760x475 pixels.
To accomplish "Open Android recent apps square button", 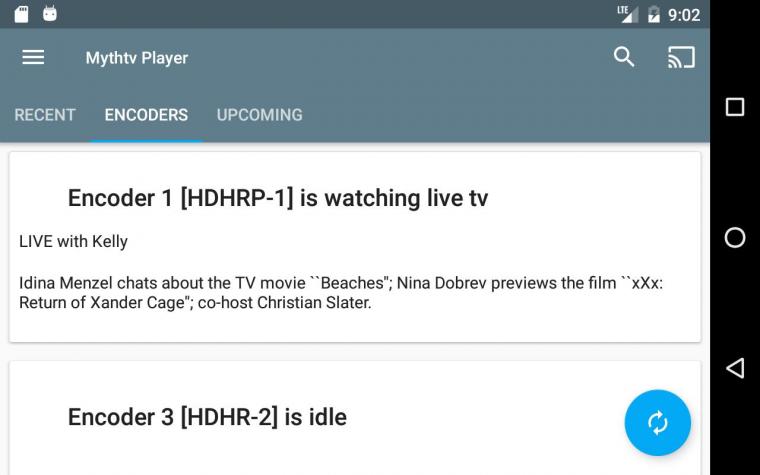I will click(x=735, y=107).
